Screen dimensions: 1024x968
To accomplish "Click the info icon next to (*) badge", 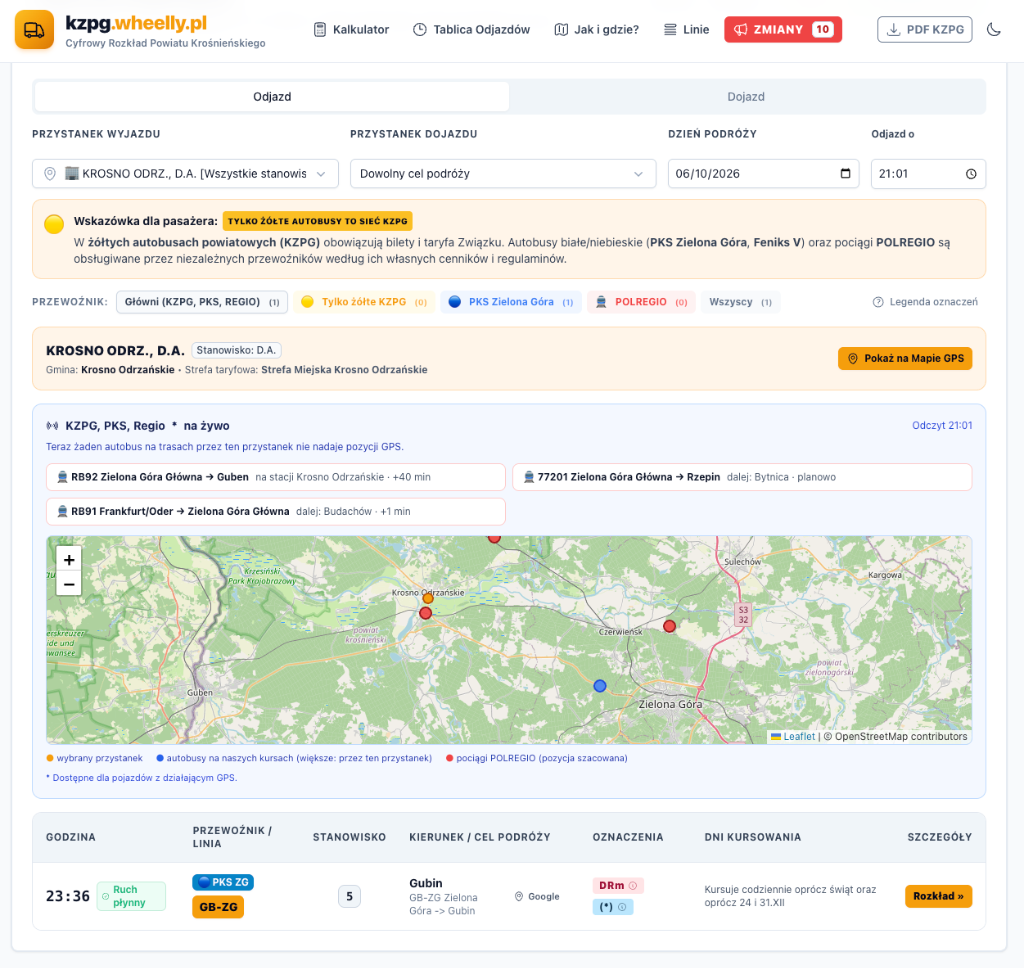I will point(622,907).
